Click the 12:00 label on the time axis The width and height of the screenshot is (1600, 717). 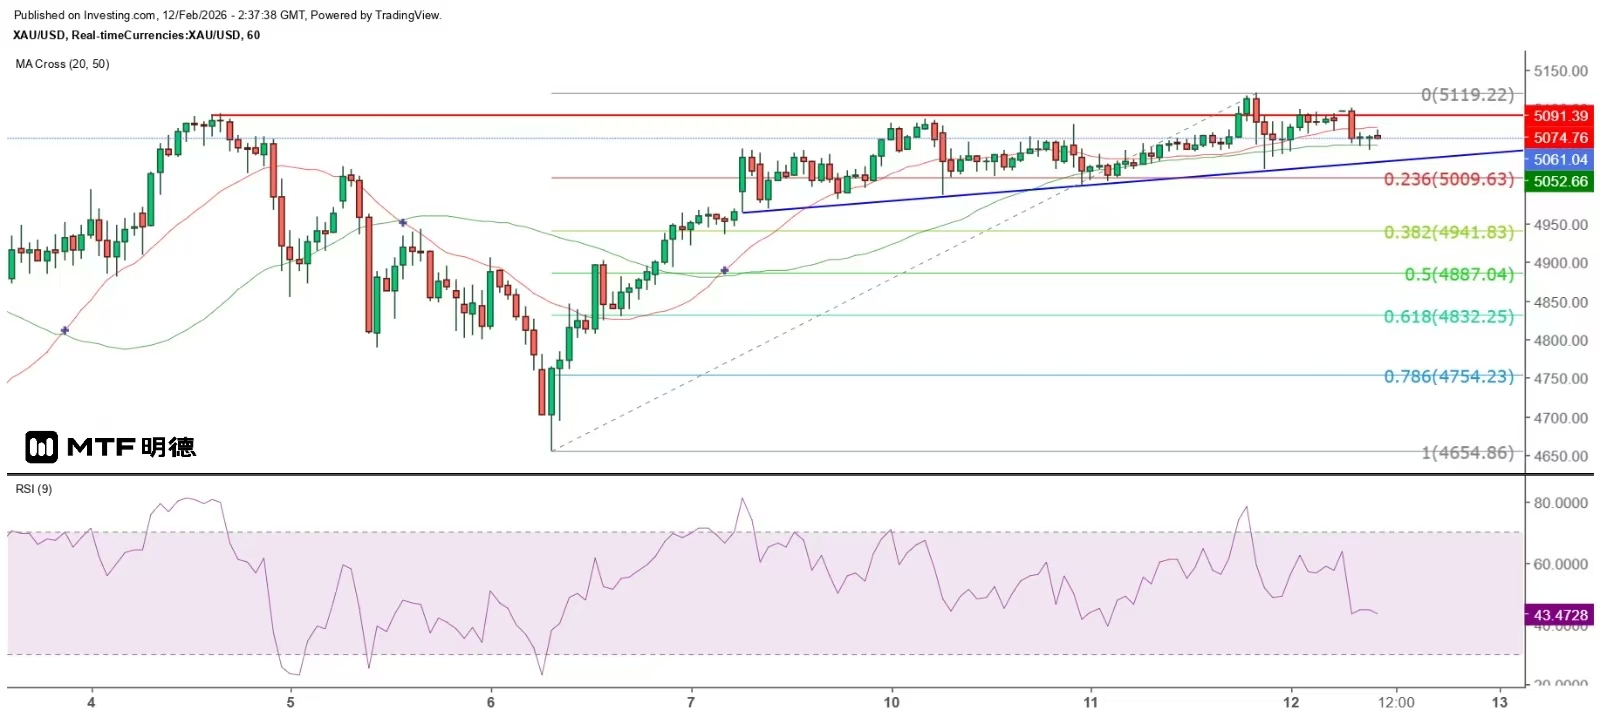[1396, 702]
